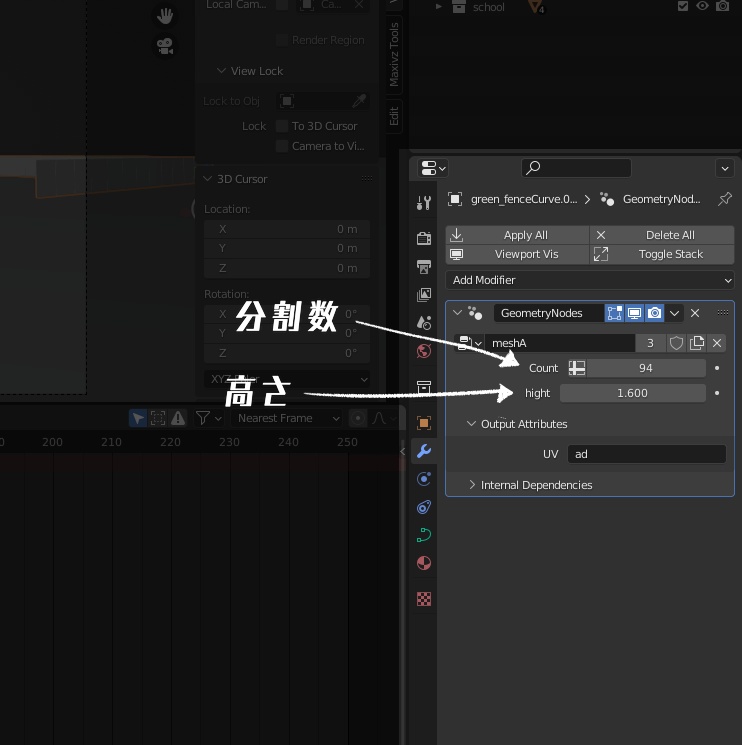Toggle the only-errors warning filter

[178, 418]
